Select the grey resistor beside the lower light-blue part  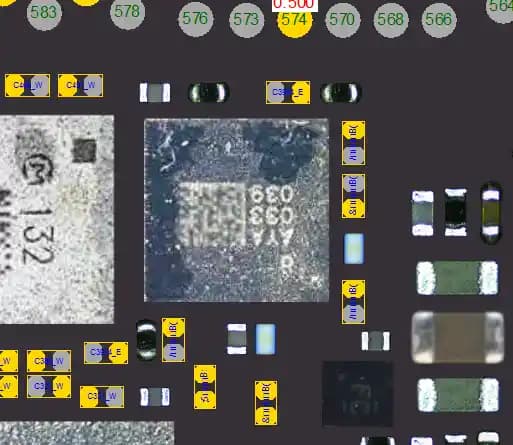tap(237, 339)
